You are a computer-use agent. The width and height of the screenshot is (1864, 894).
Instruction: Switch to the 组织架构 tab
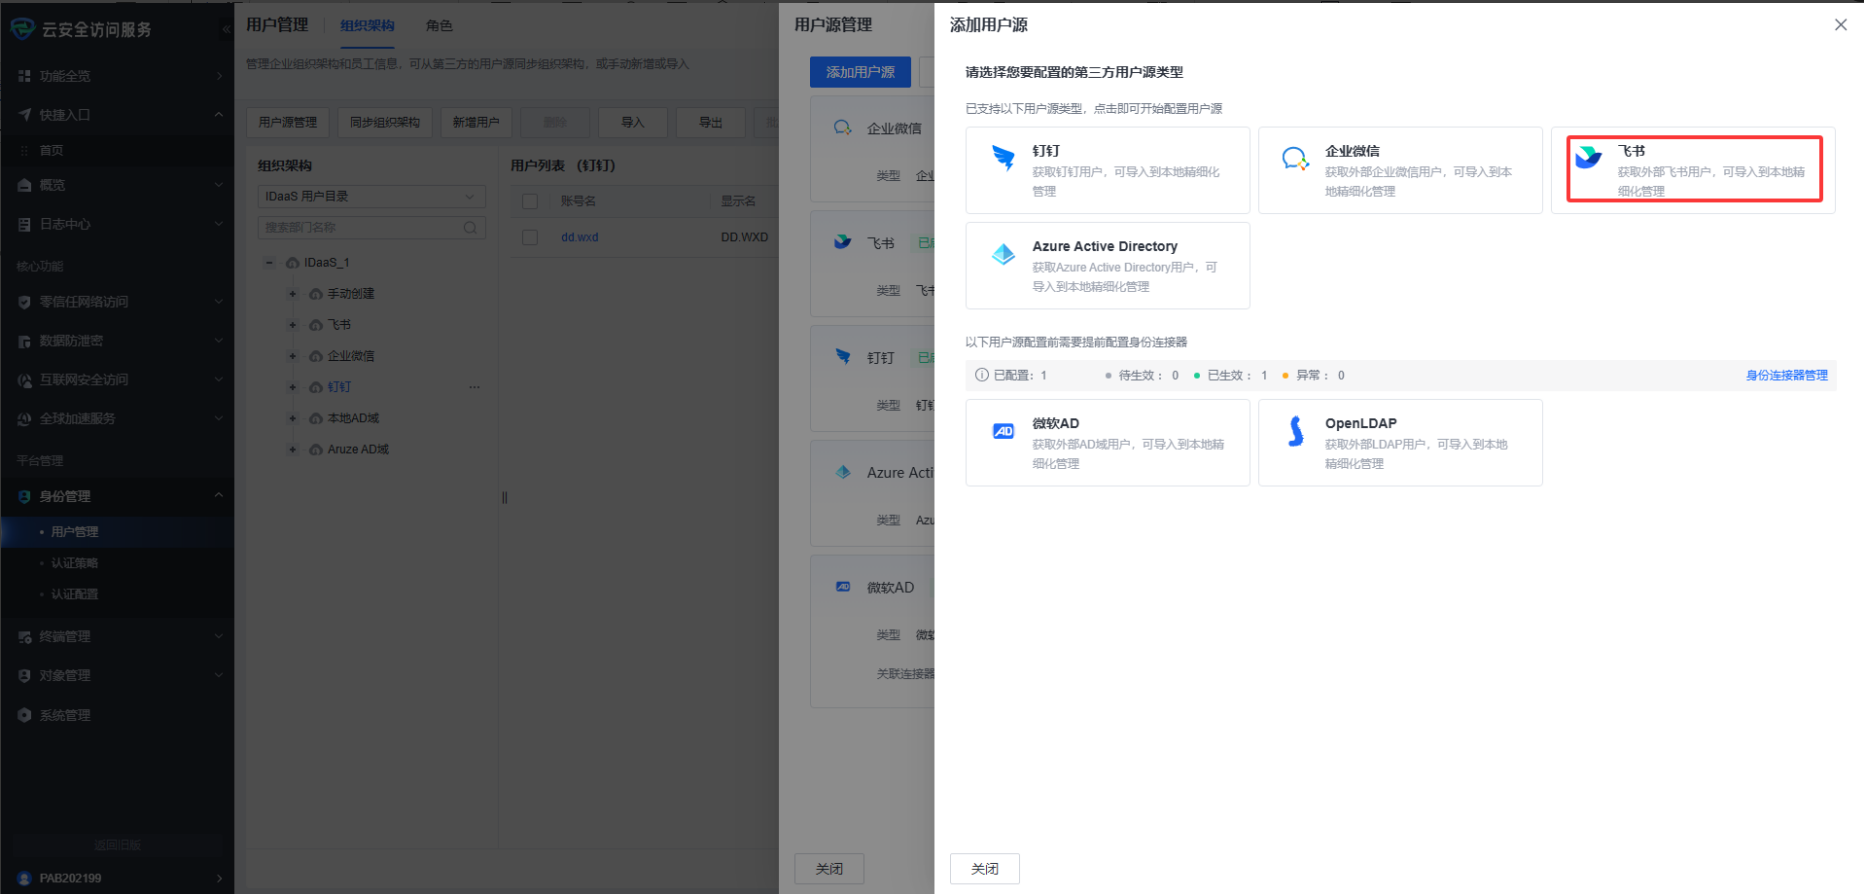(367, 26)
